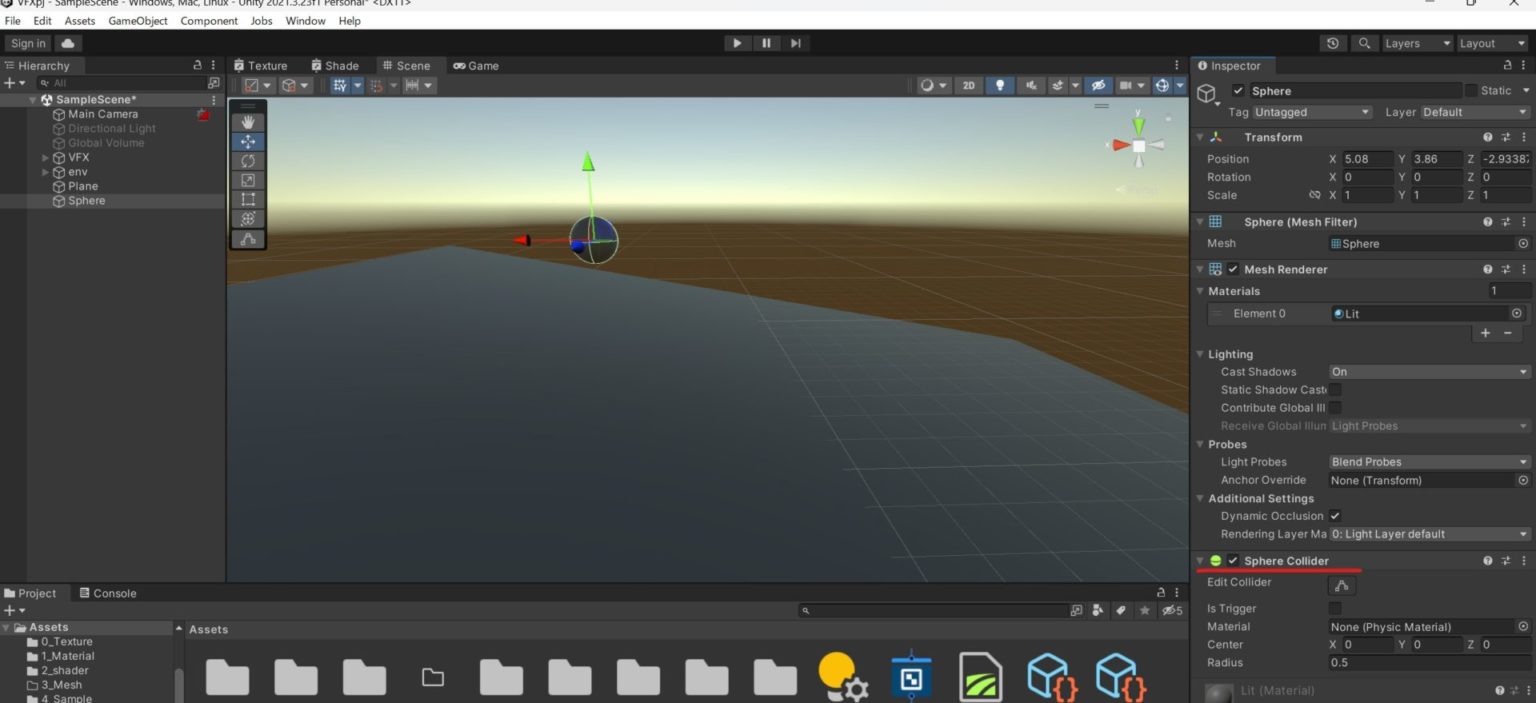Open the scene search magnifier
This screenshot has height=703, width=1536.
tap(1364, 43)
